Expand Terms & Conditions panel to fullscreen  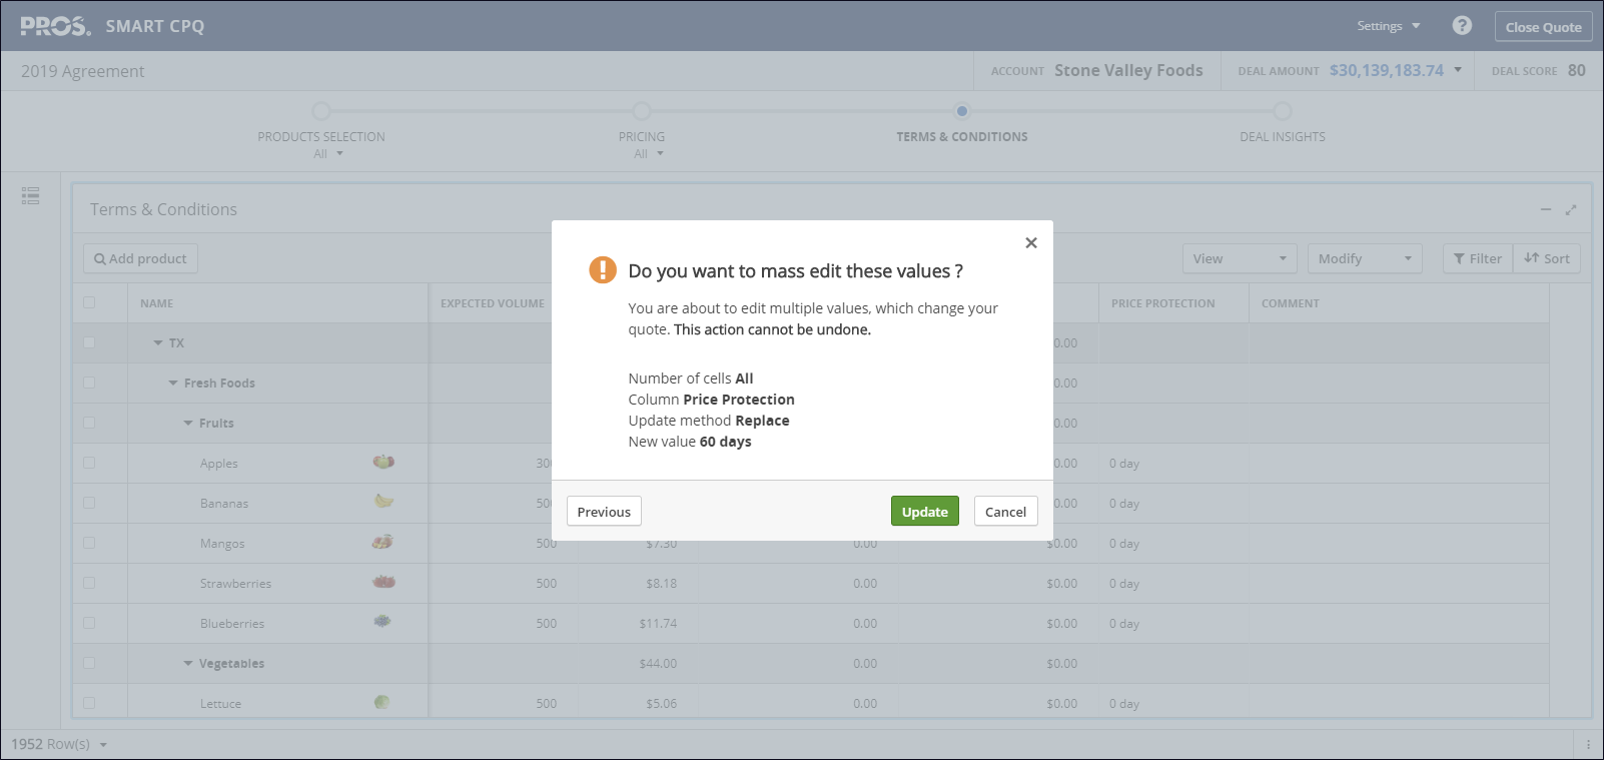(x=1571, y=210)
